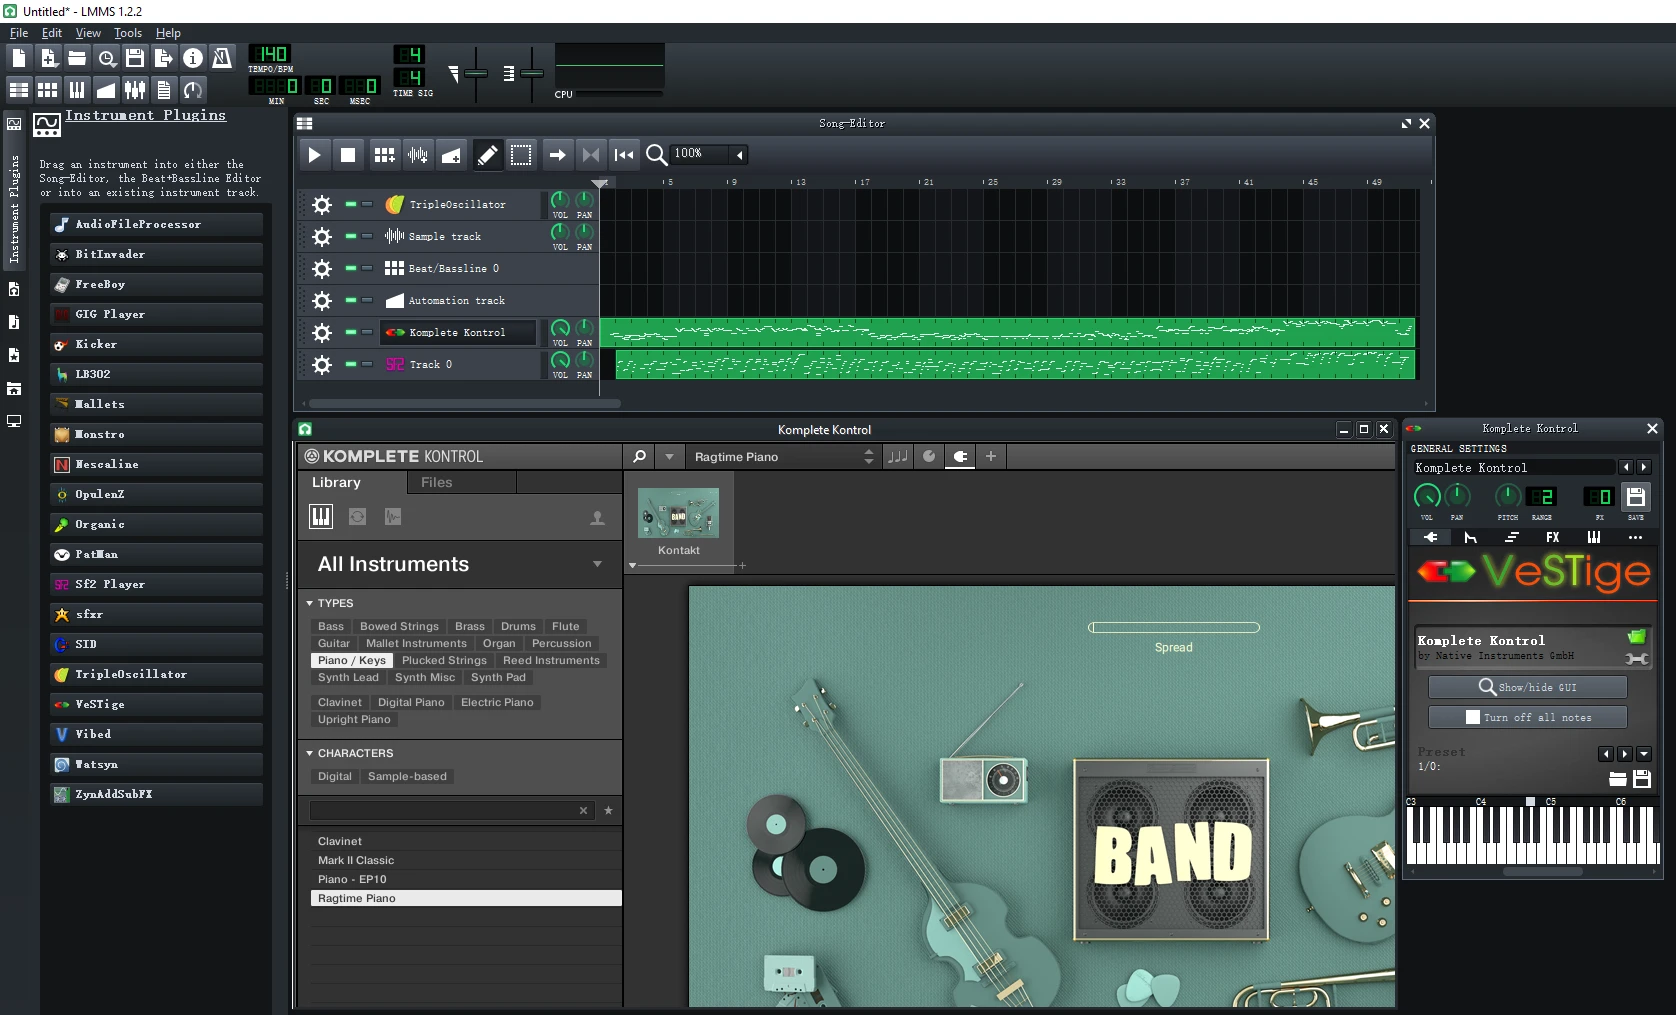This screenshot has height=1015, width=1676.
Task: Show the Beat+Bassline Editor icon
Action: click(48, 90)
